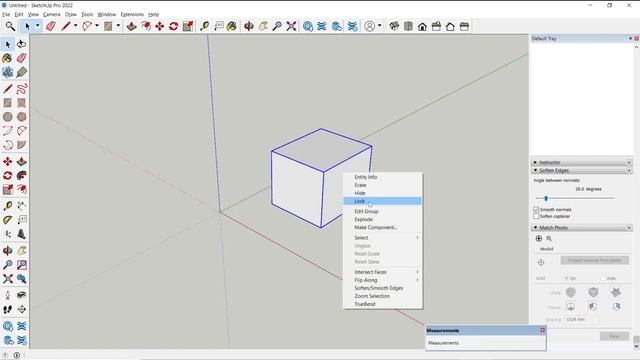
Task: Select the Freehand tool in left toolbar
Action: [22, 89]
